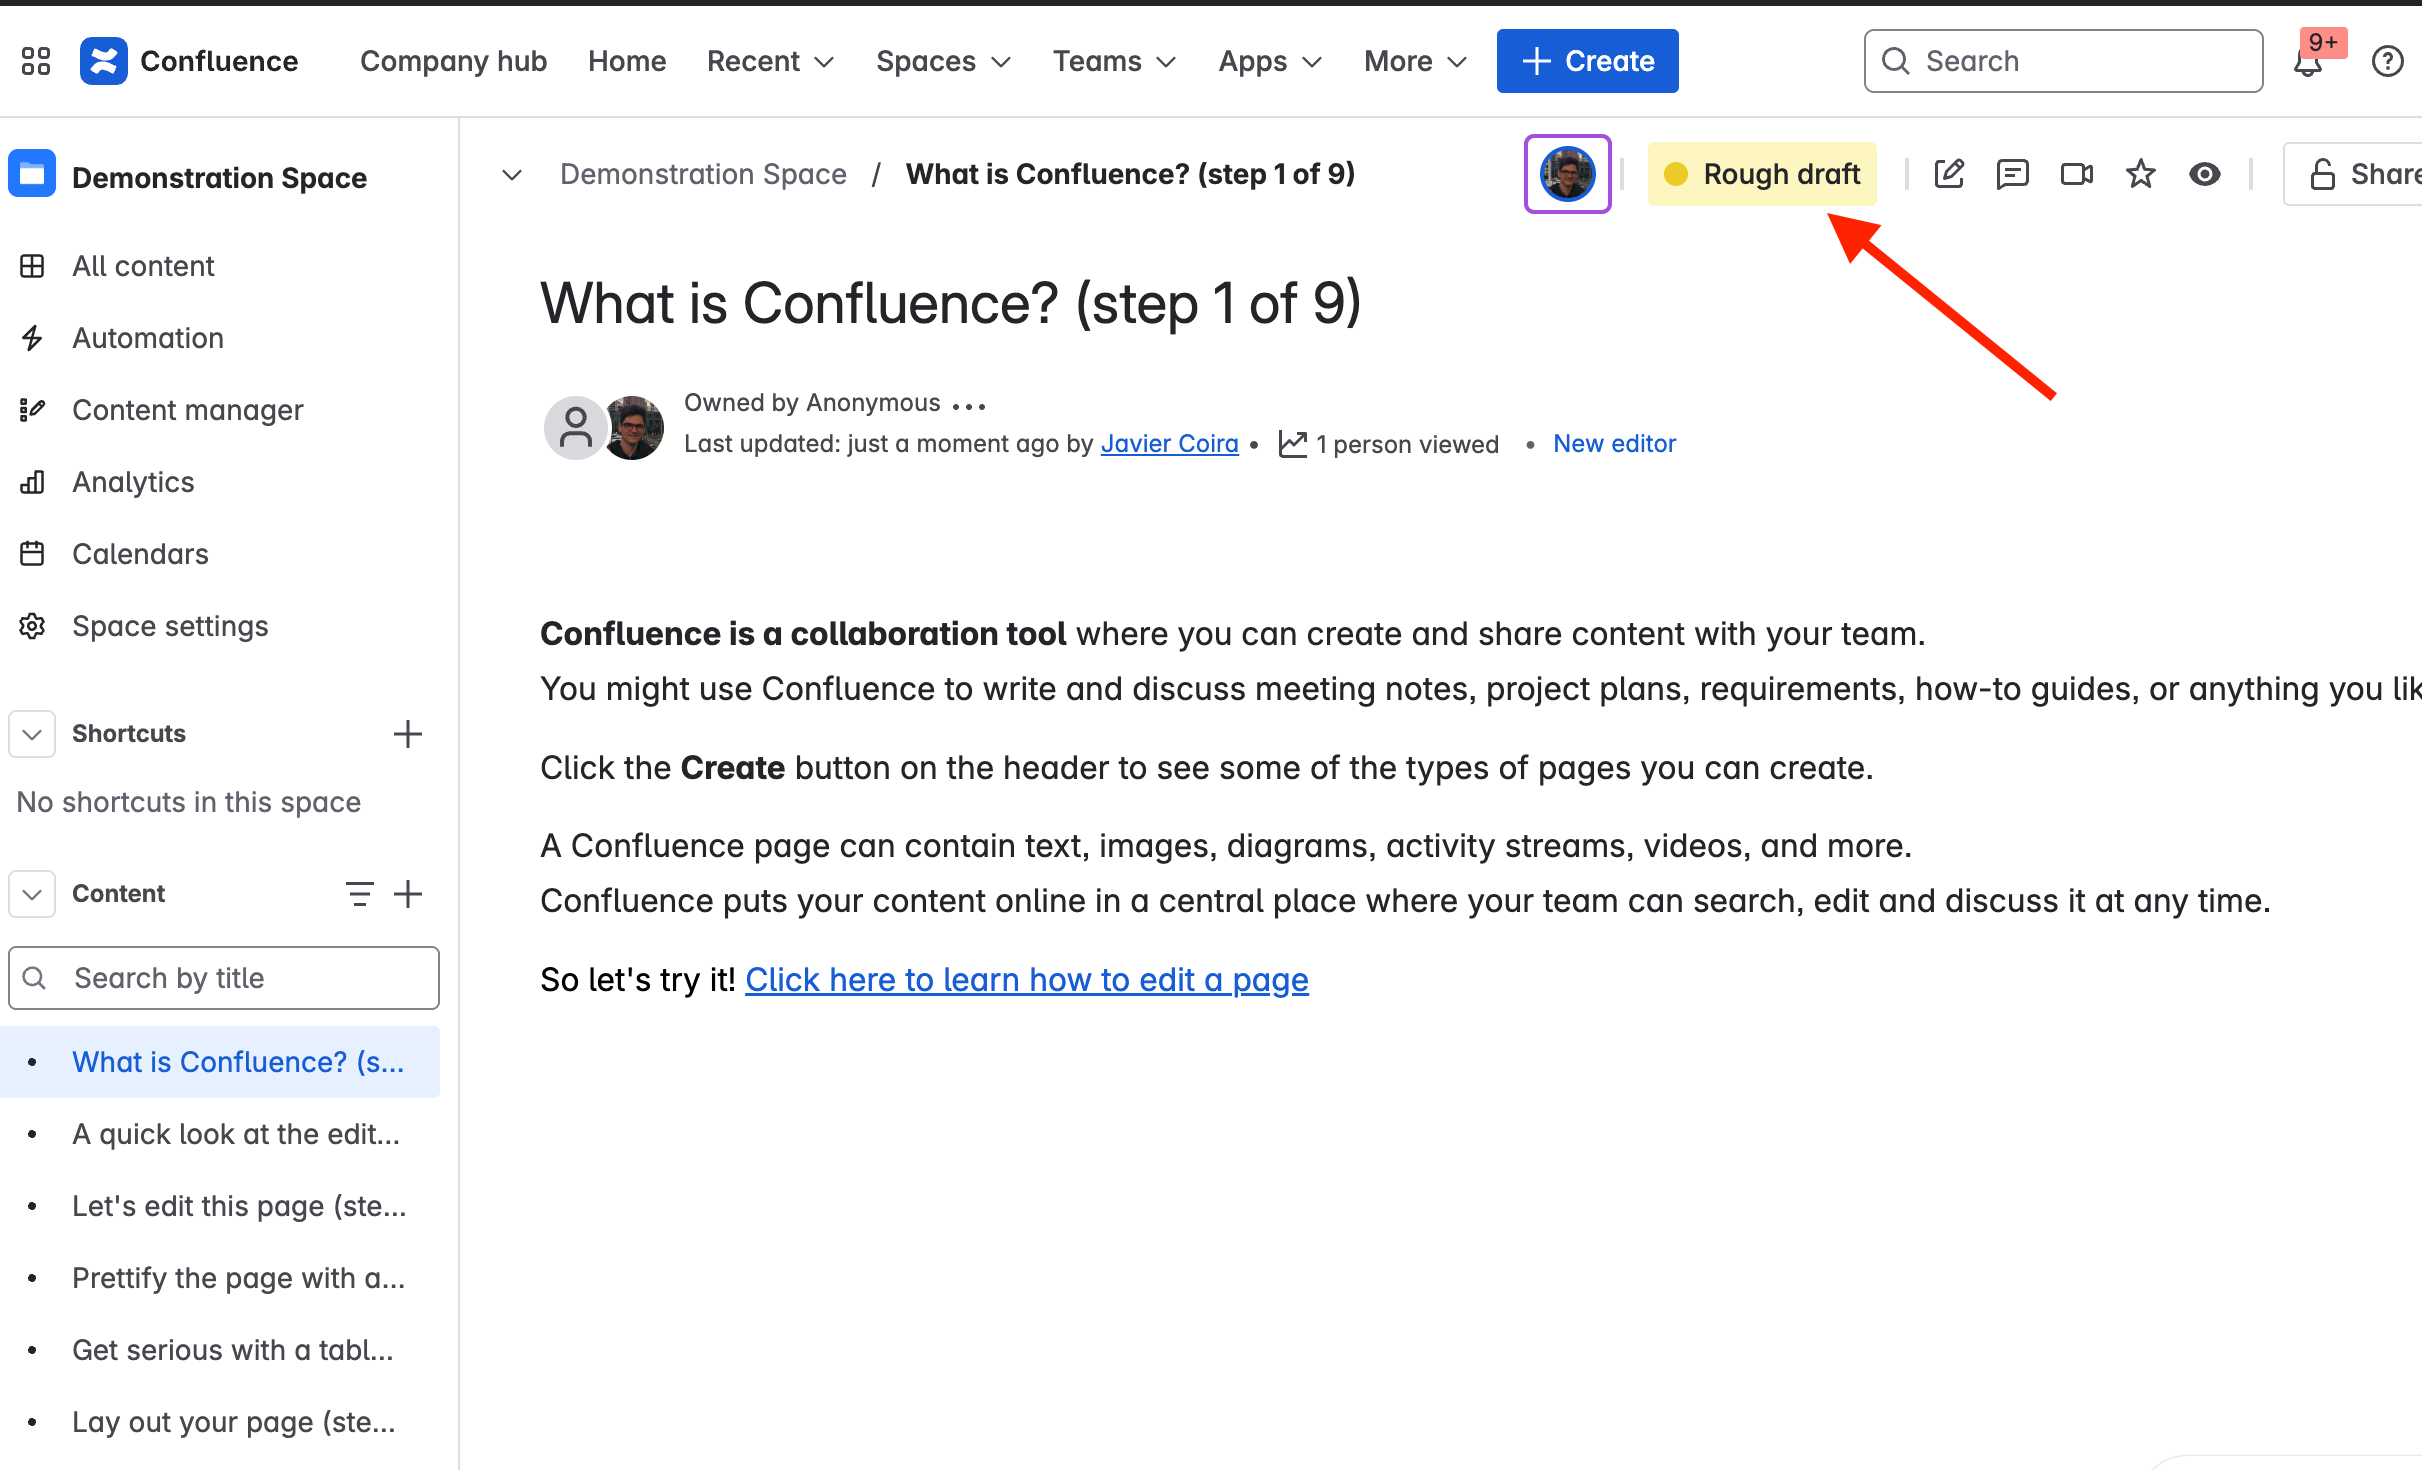Collapse the Shortcuts section
This screenshot has height=1470, width=2422.
point(31,733)
